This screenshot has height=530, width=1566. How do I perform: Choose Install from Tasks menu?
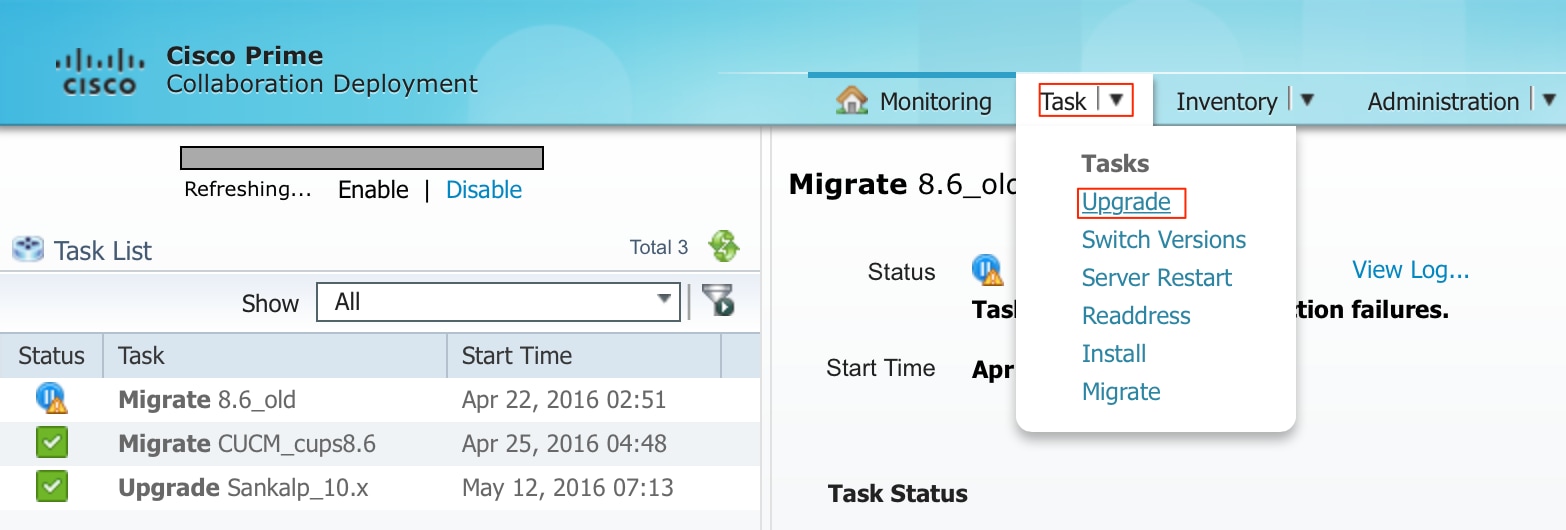coord(1114,354)
